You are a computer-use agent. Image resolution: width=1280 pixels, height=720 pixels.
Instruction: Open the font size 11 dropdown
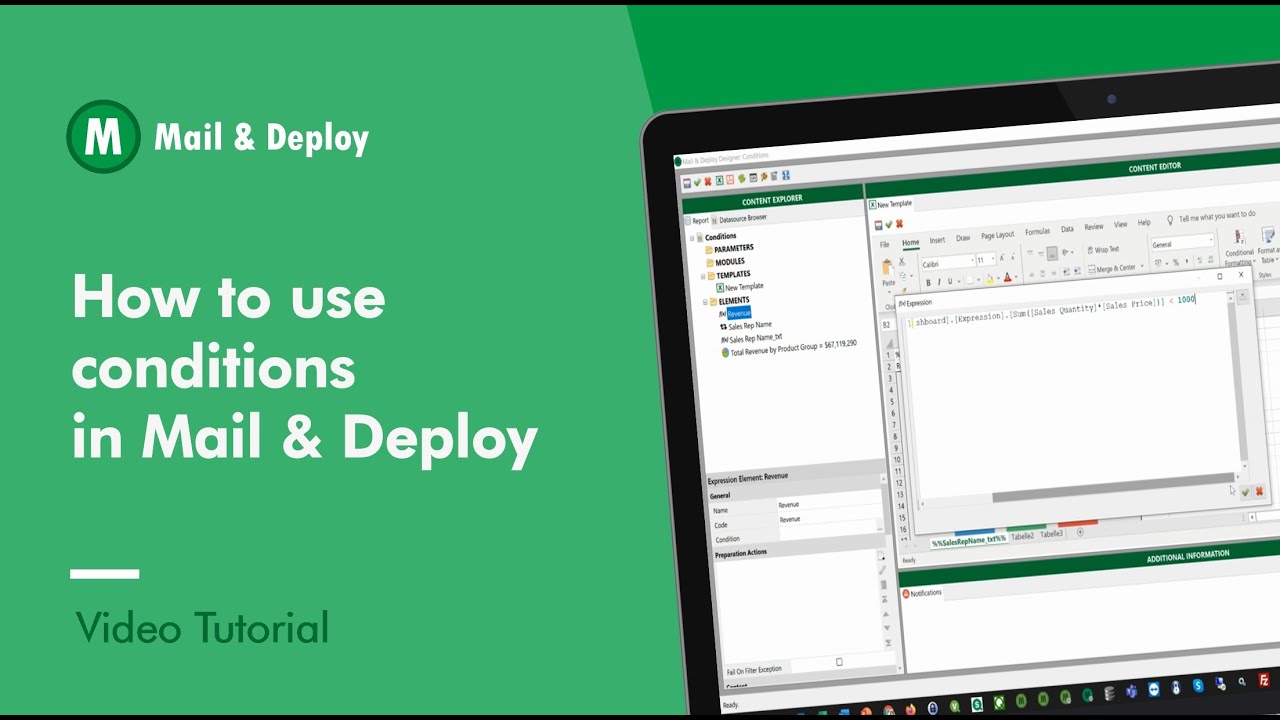993,260
